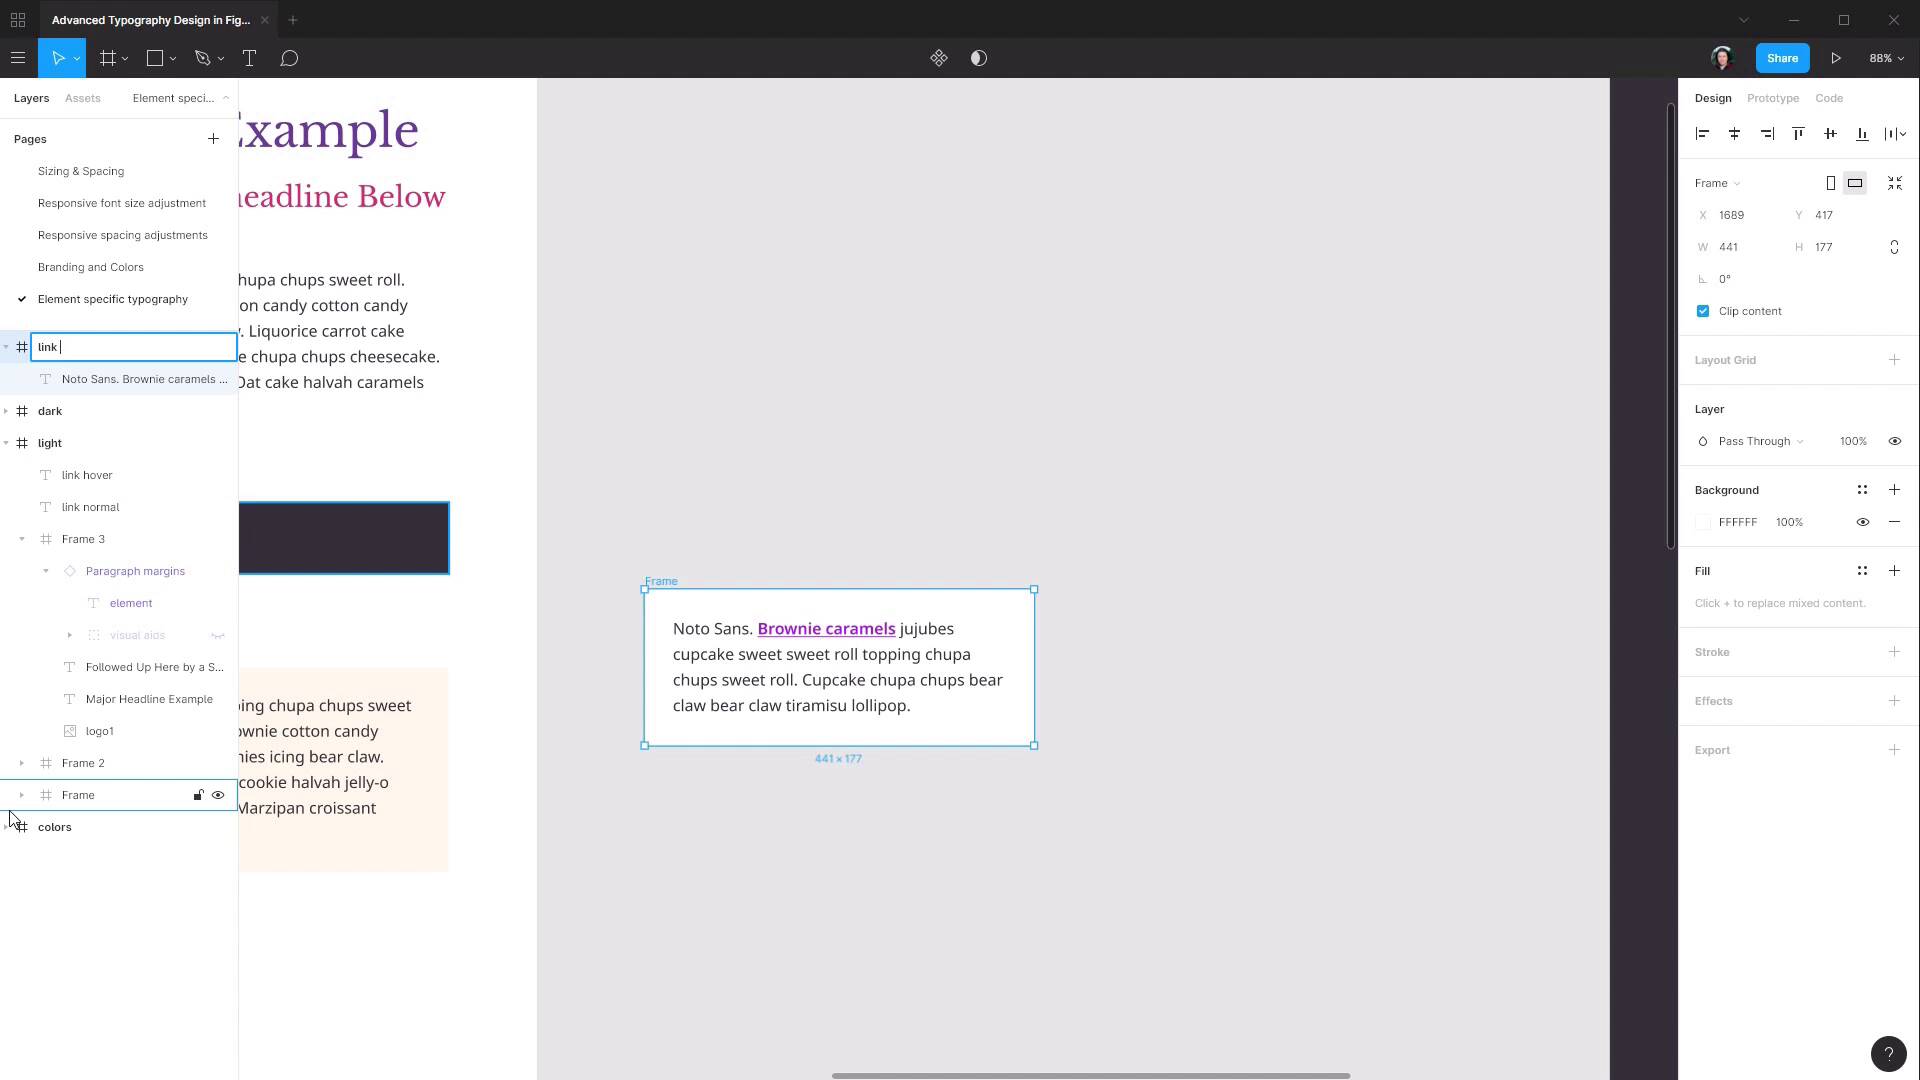1920x1080 pixels.
Task: Click the Share button
Action: pos(1782,58)
